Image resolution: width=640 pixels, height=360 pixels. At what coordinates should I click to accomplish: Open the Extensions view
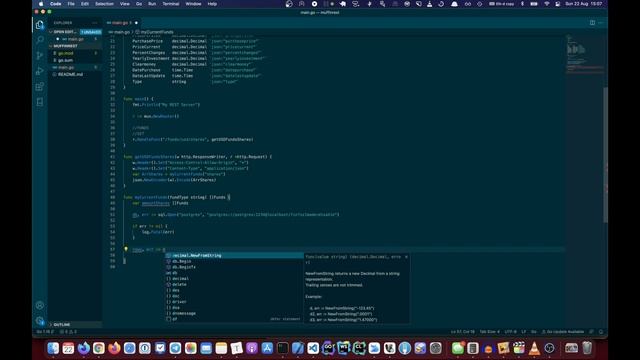[x=40, y=87]
